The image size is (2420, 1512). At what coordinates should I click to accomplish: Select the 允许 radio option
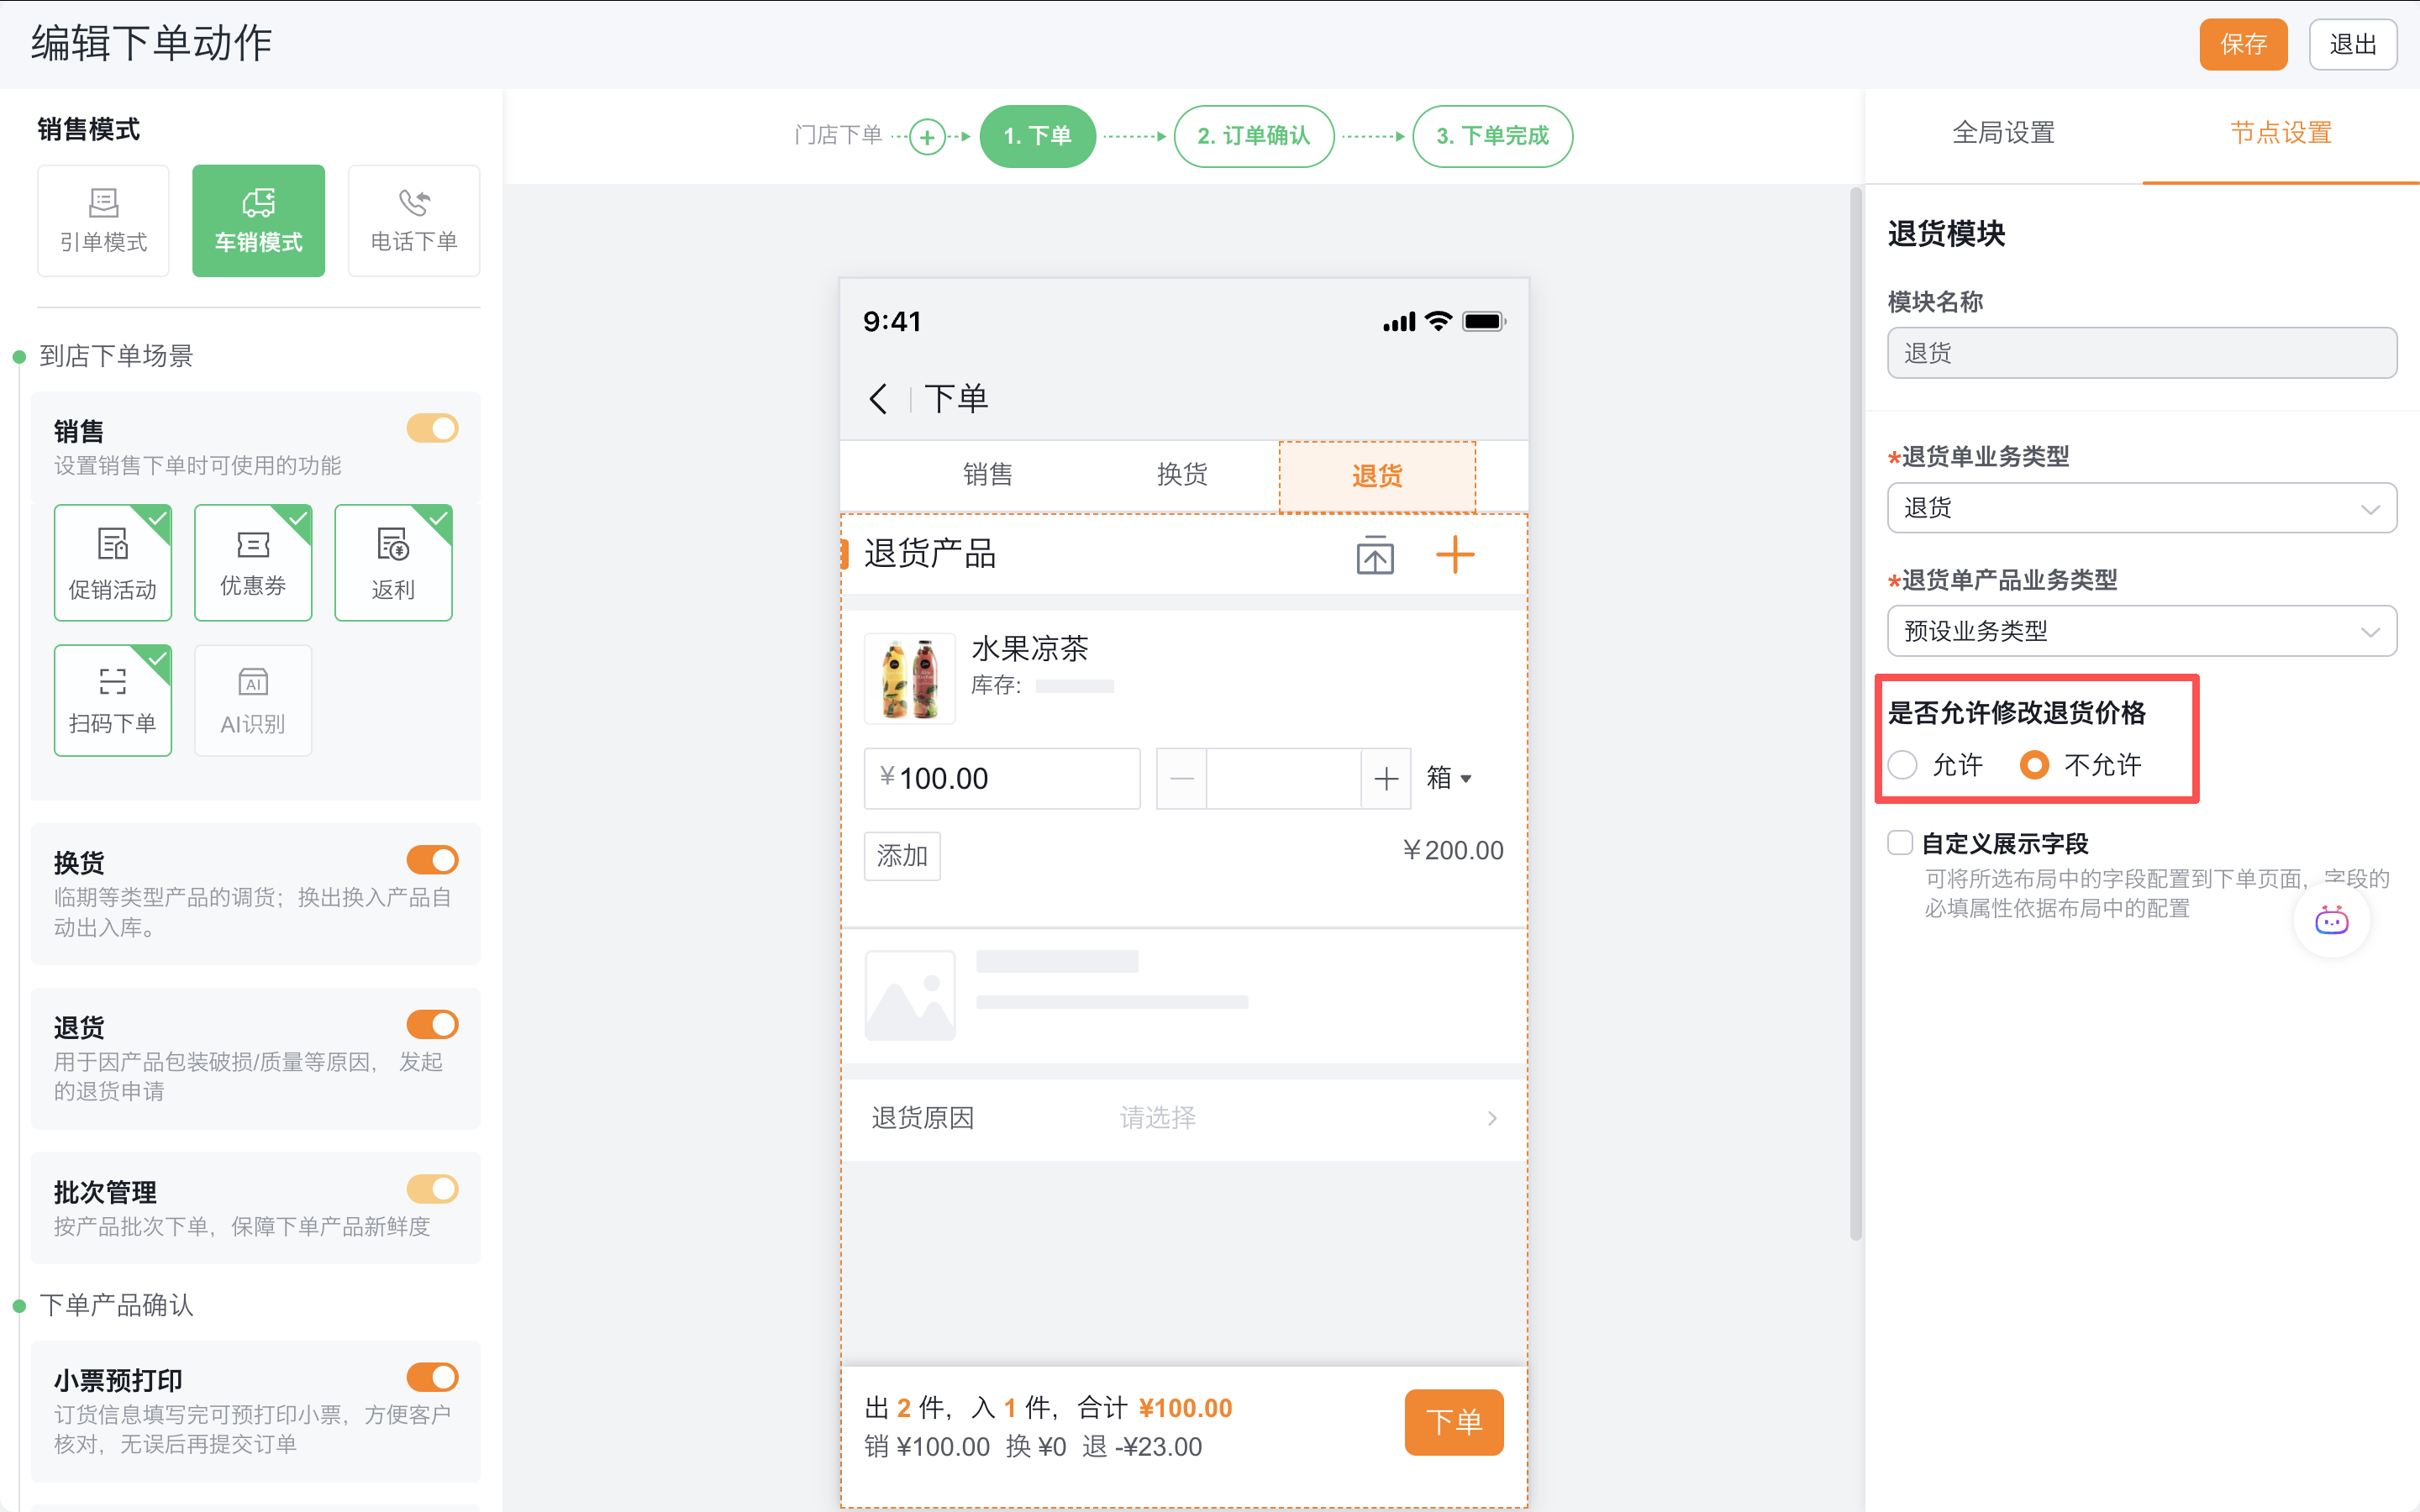[x=1903, y=764]
